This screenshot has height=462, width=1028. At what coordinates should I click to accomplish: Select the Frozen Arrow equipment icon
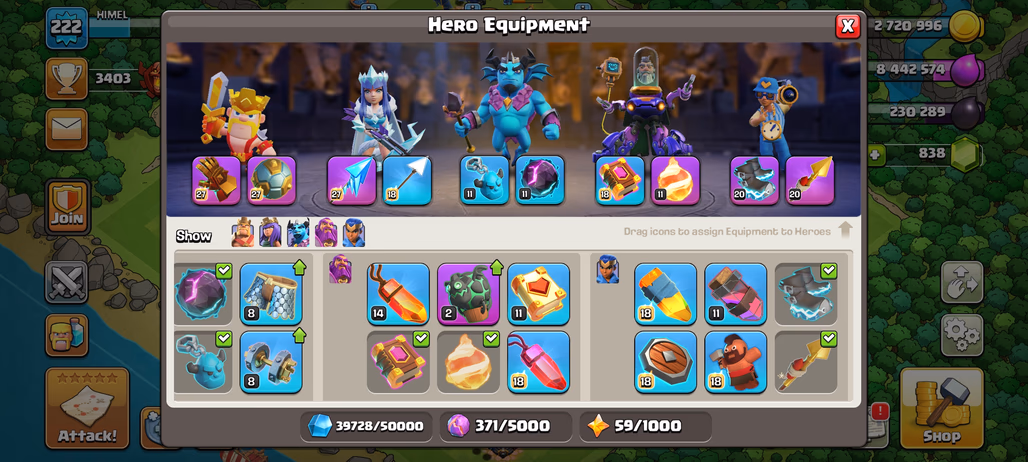[x=351, y=180]
